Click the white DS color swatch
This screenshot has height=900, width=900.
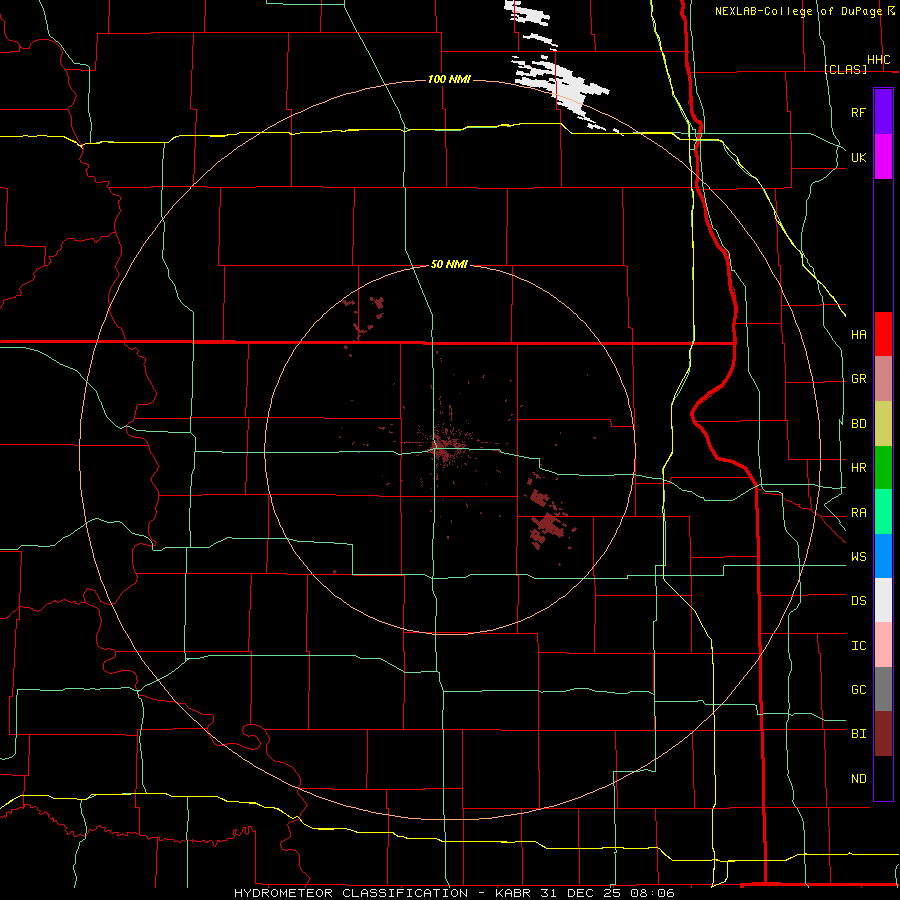[883, 600]
